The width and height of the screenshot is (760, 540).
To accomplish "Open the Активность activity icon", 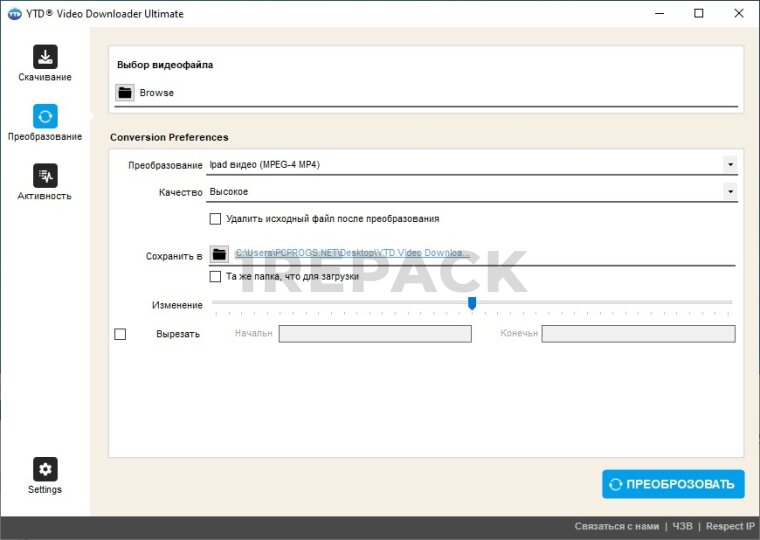I will [45, 176].
